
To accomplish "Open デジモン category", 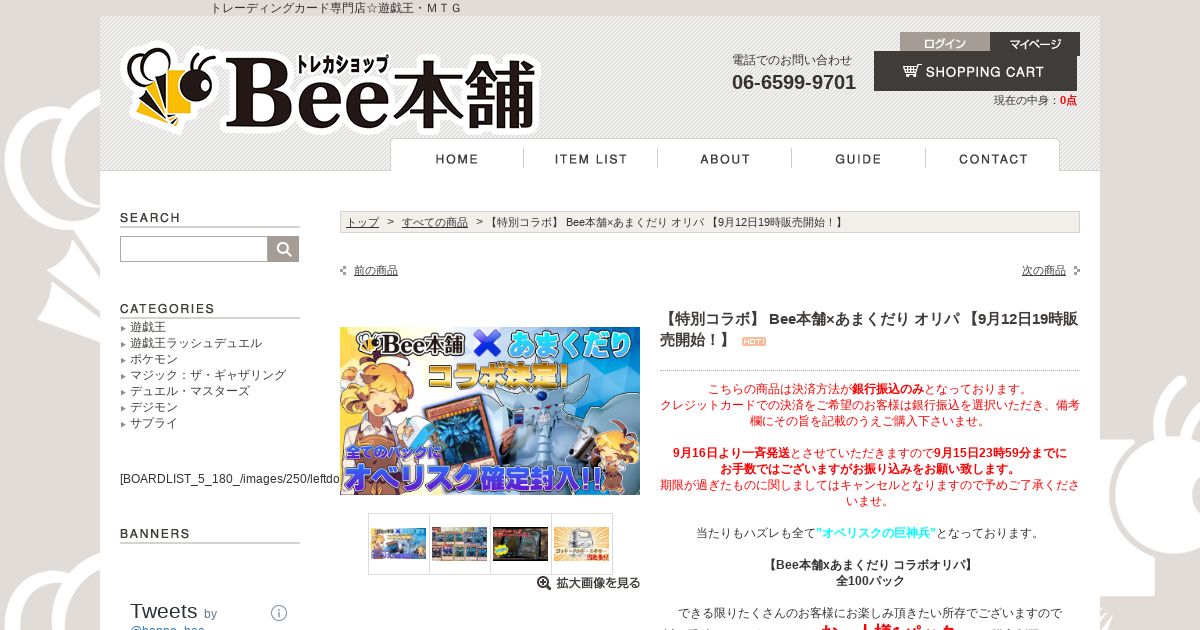I will coord(154,407).
